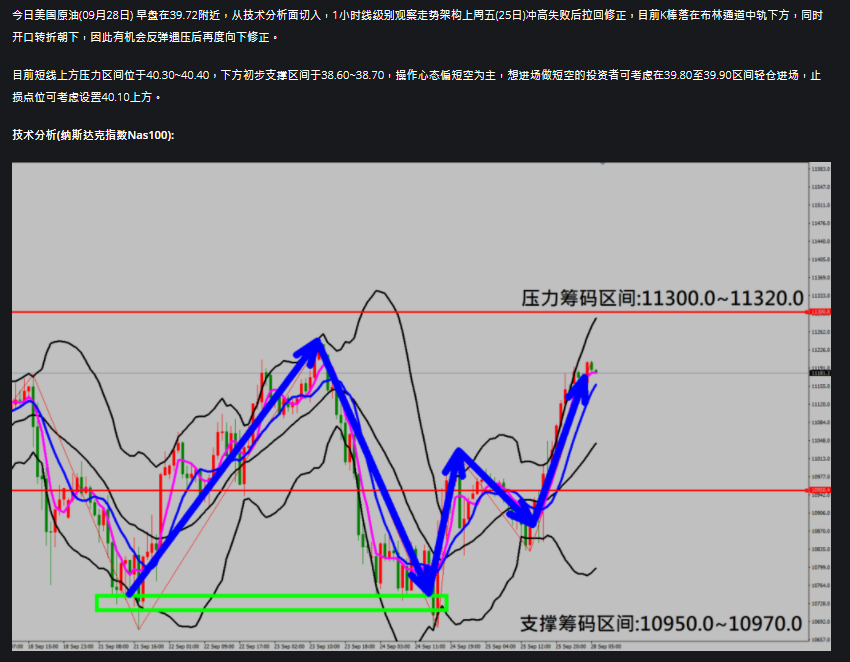Screen dimensions: 850x662
Task: Click price axis value 11476.0
Action: tap(821, 223)
